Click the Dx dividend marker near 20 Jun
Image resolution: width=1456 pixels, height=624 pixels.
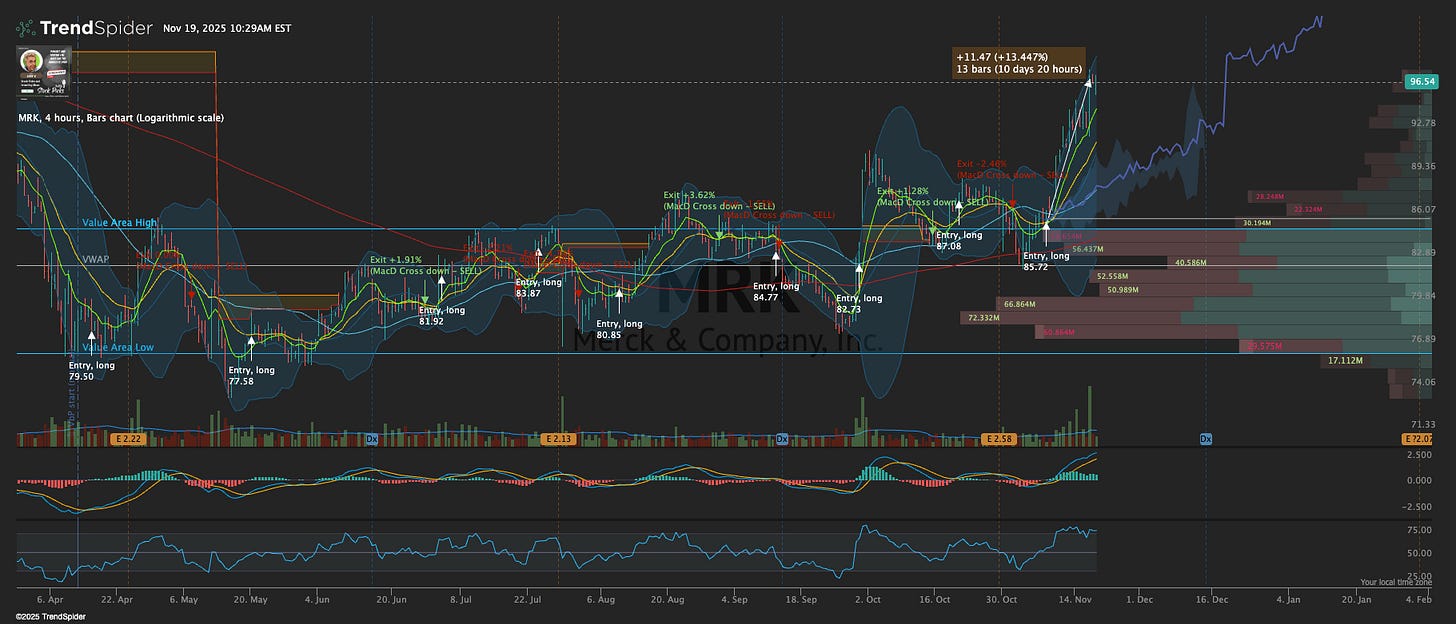[372, 439]
